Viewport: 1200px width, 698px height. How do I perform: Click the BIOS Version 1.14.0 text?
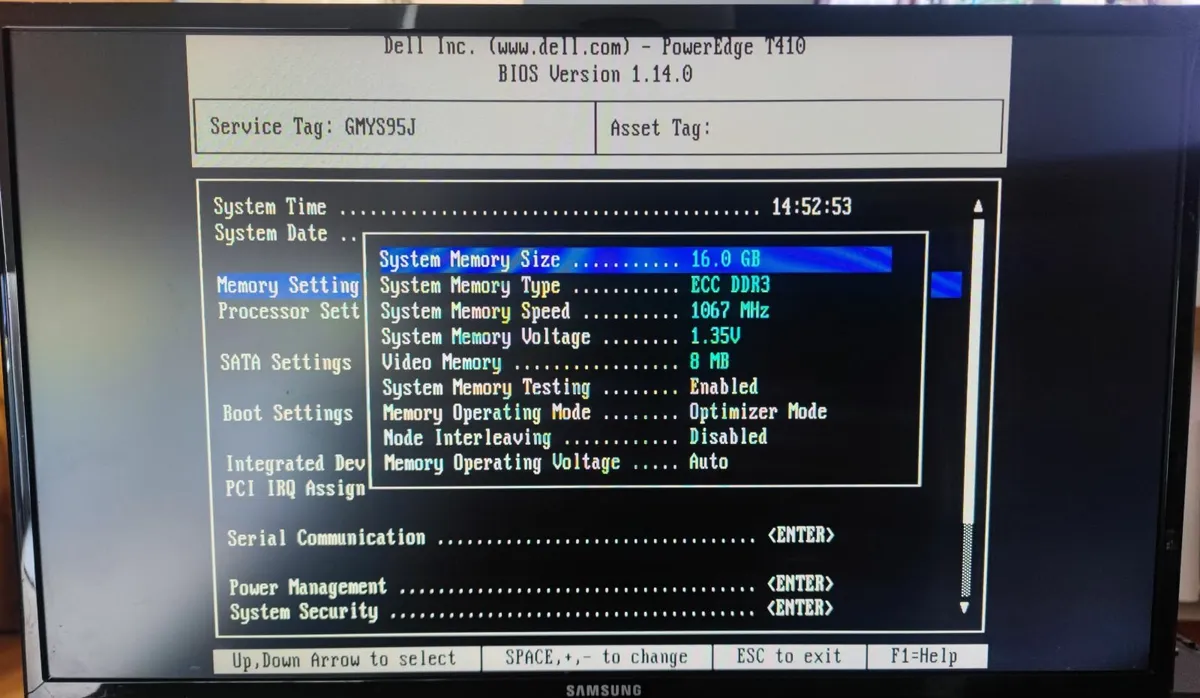coord(595,74)
